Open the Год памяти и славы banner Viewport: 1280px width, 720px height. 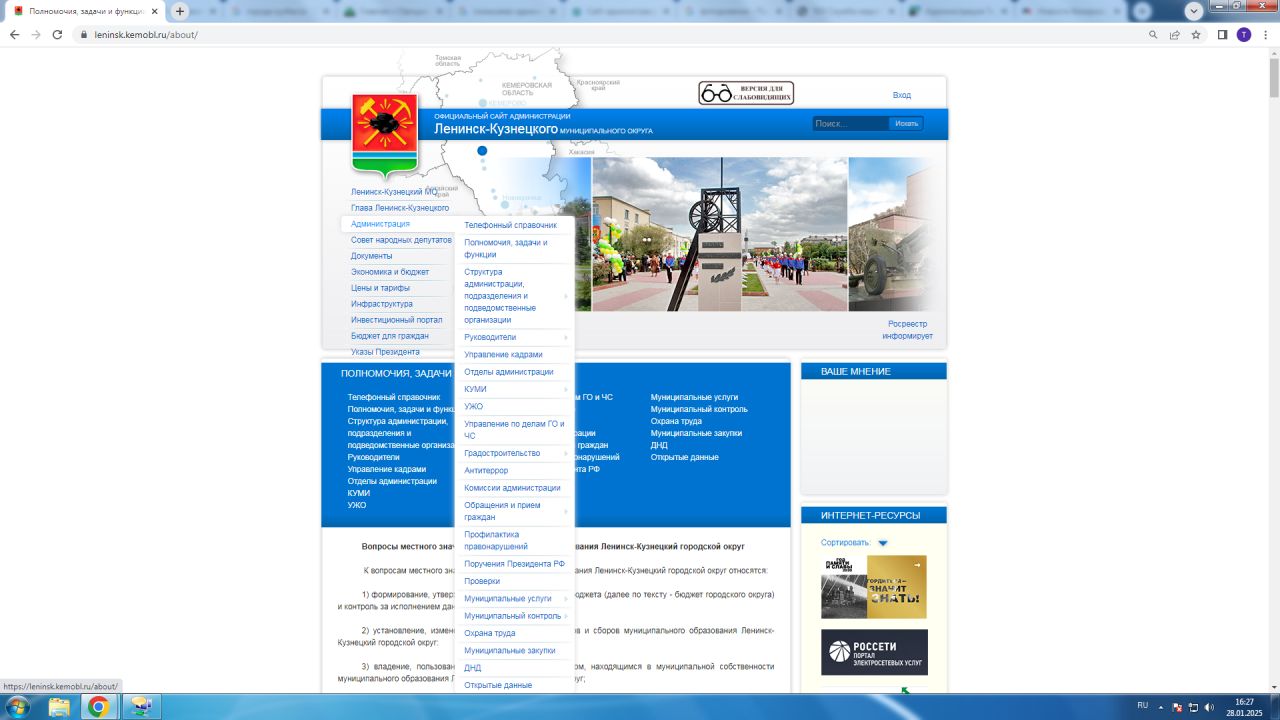(x=874, y=587)
